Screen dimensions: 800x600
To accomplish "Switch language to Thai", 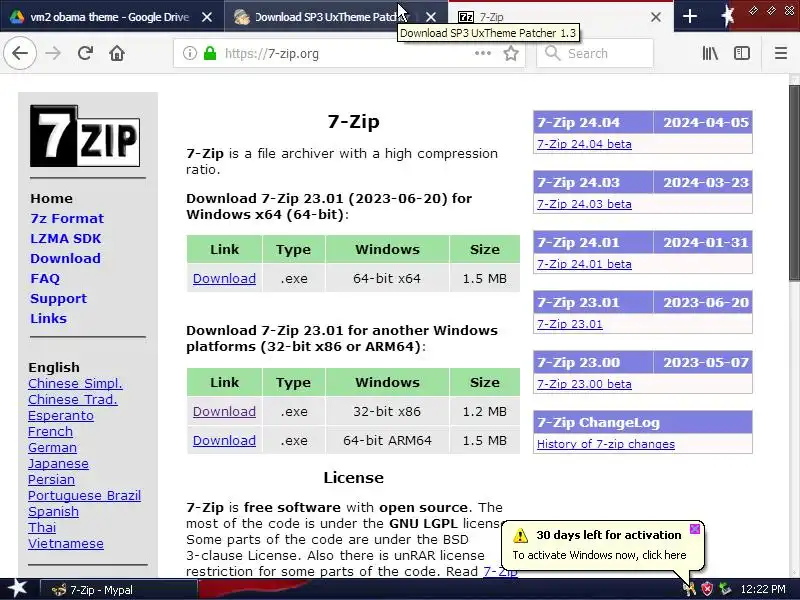I will pyautogui.click(x=42, y=528).
